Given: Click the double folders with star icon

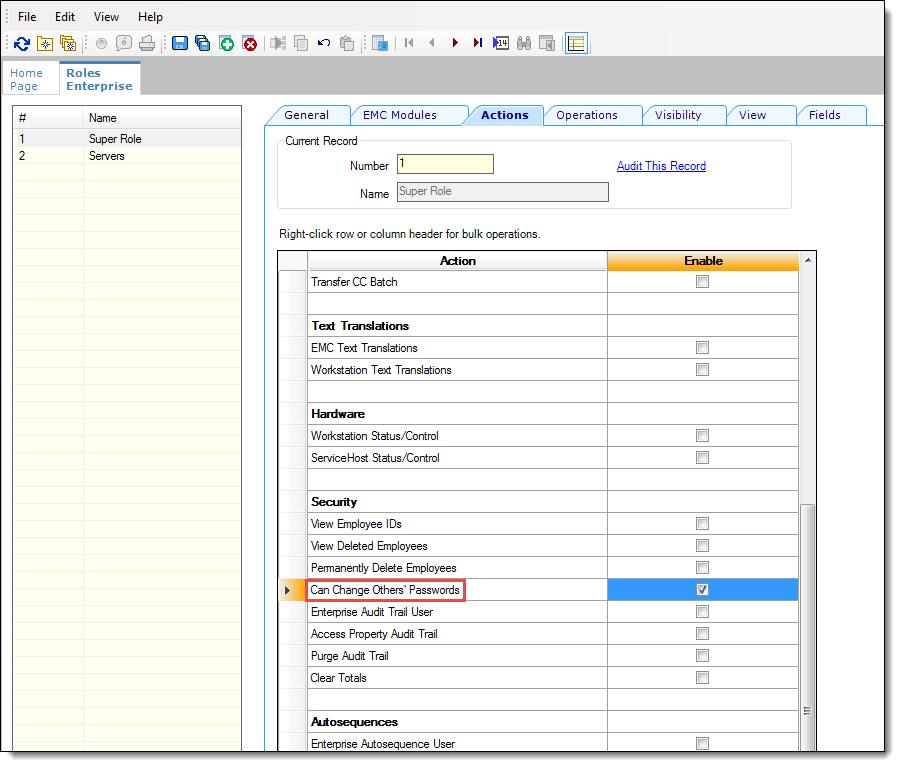Looking at the screenshot, I should [68, 43].
